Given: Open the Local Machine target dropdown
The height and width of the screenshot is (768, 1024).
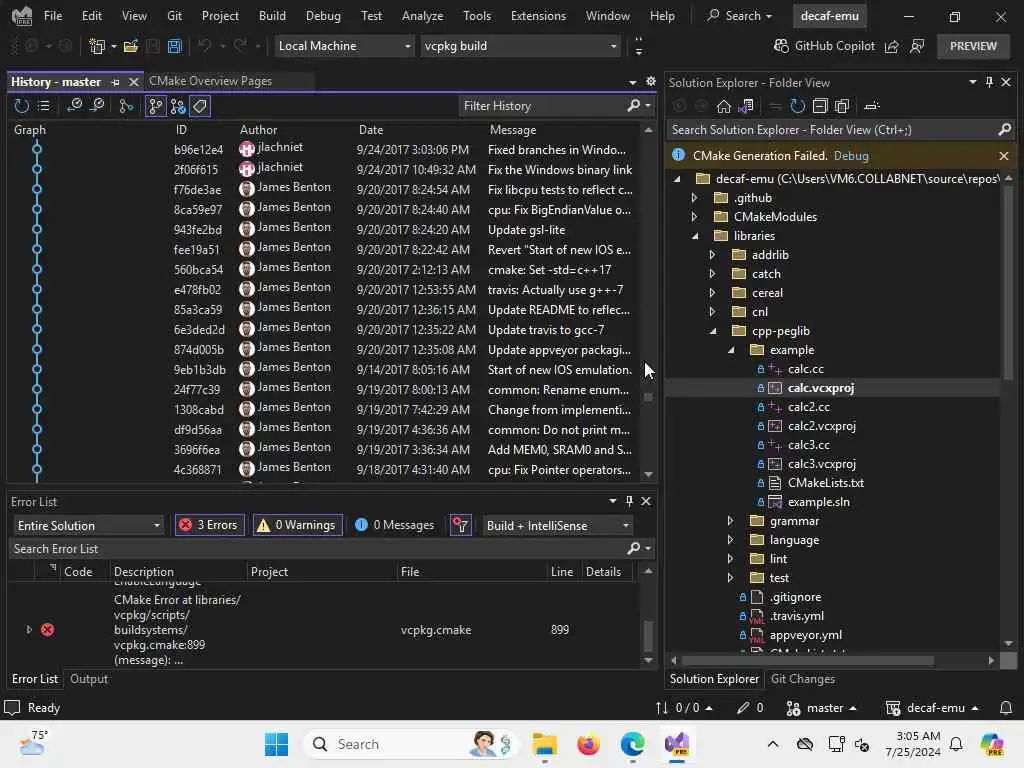Looking at the screenshot, I should pyautogui.click(x=344, y=46).
